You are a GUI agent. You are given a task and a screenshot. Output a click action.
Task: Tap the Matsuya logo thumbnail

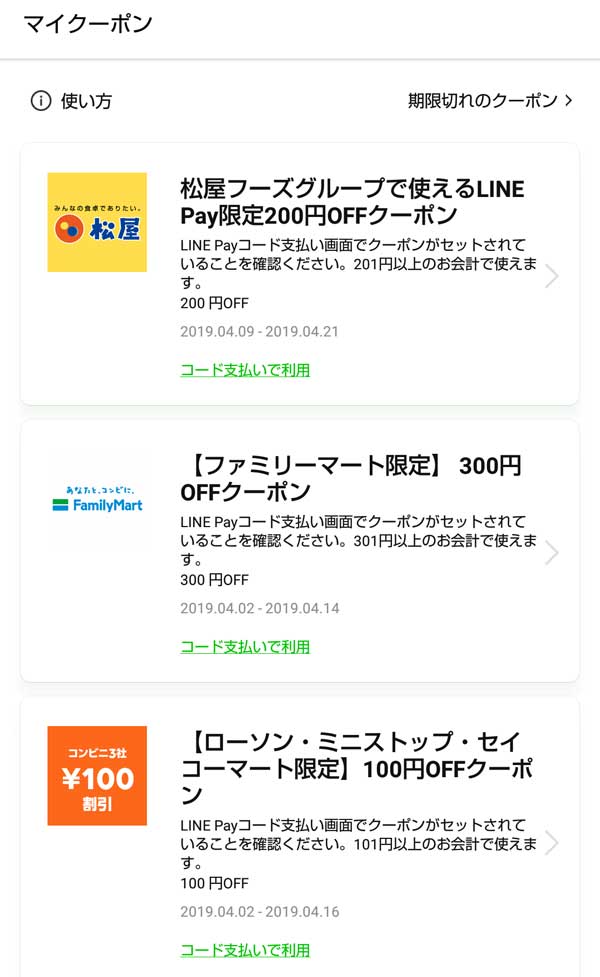tap(97, 222)
